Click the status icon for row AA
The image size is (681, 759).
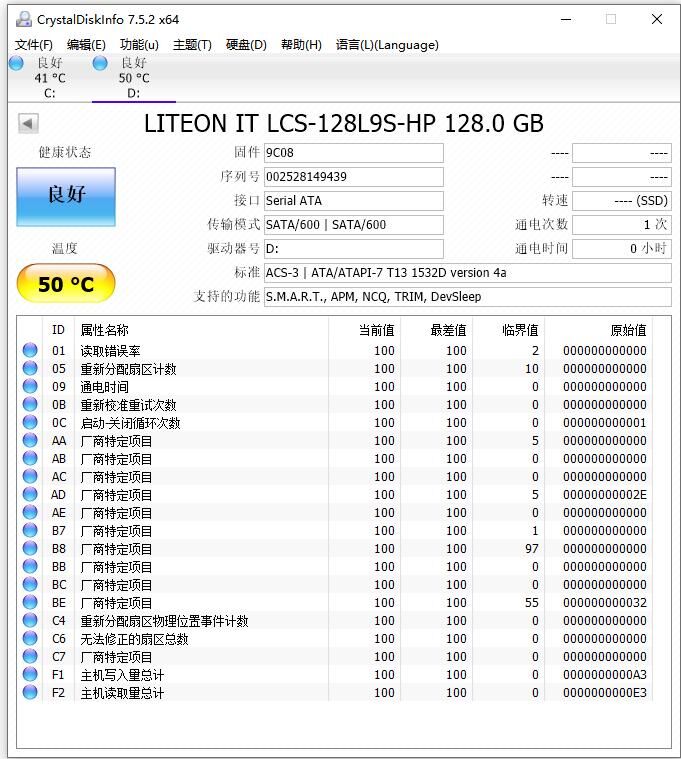[x=30, y=440]
